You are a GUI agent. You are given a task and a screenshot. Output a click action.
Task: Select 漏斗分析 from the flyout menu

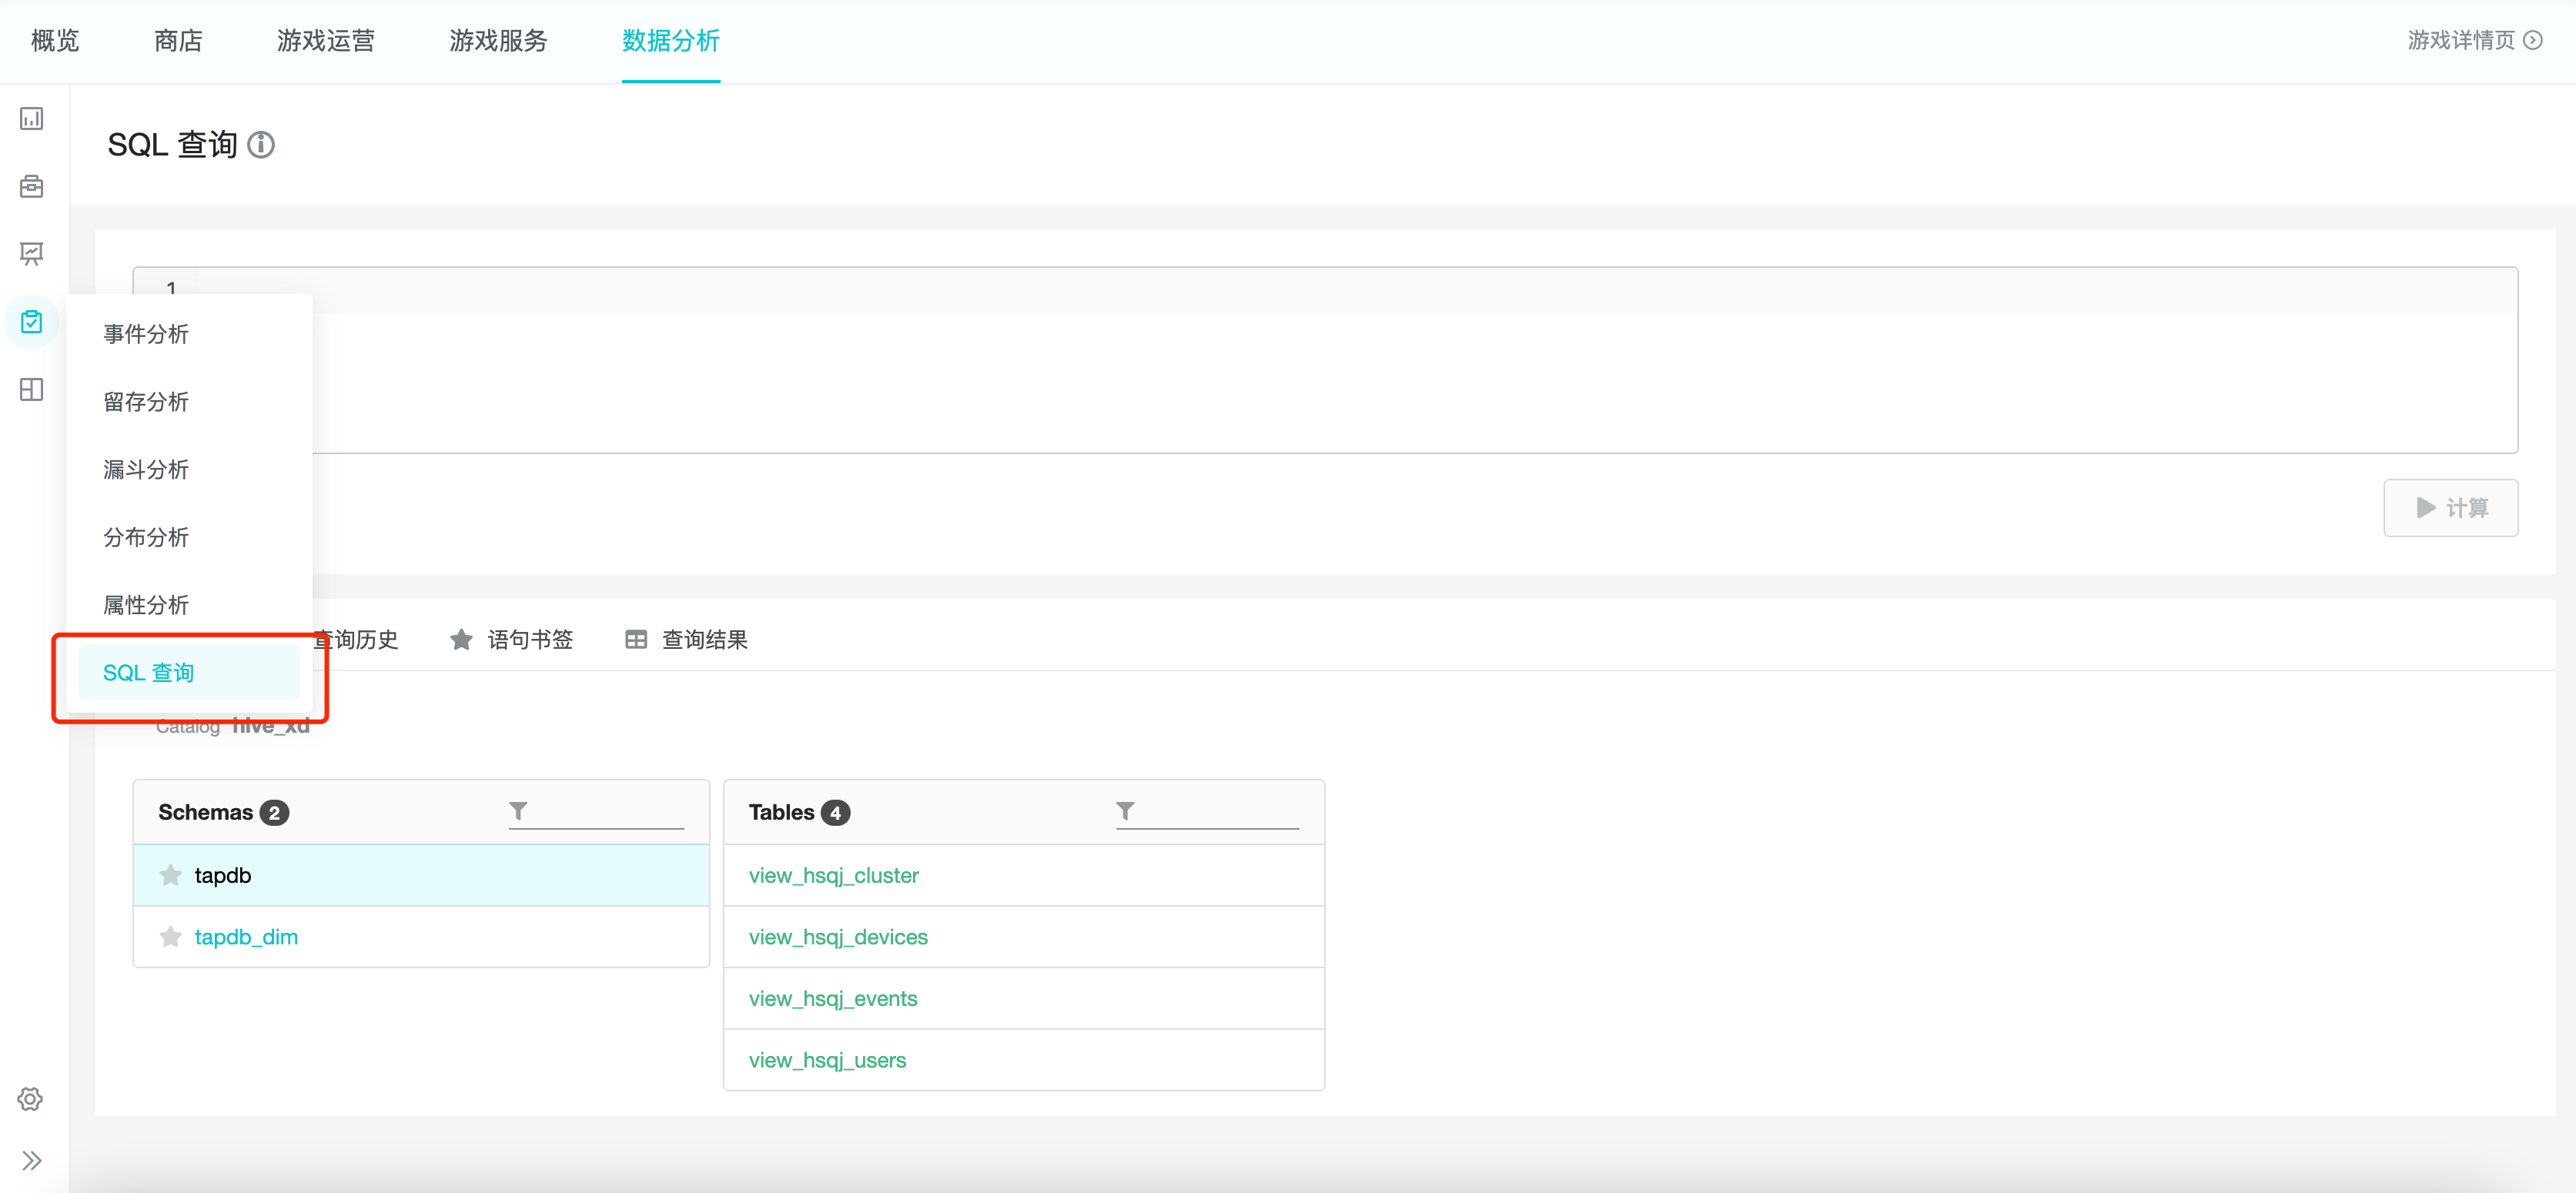pos(146,469)
